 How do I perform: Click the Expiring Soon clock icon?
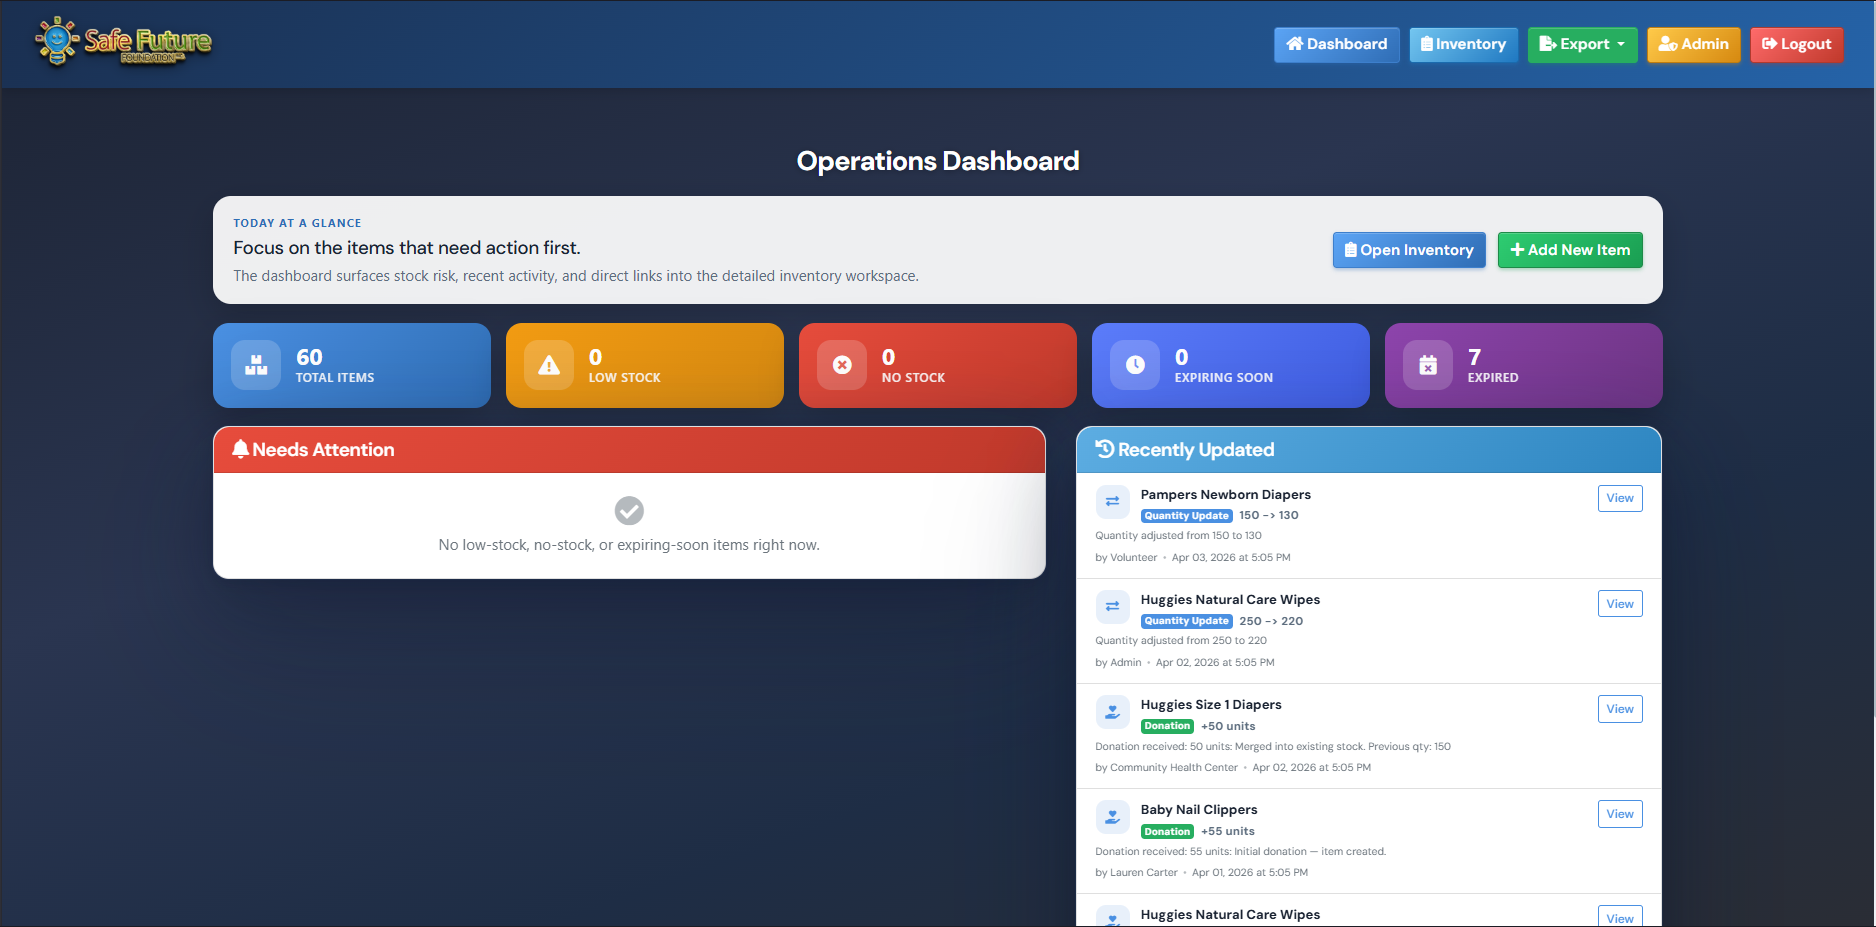(x=1135, y=365)
